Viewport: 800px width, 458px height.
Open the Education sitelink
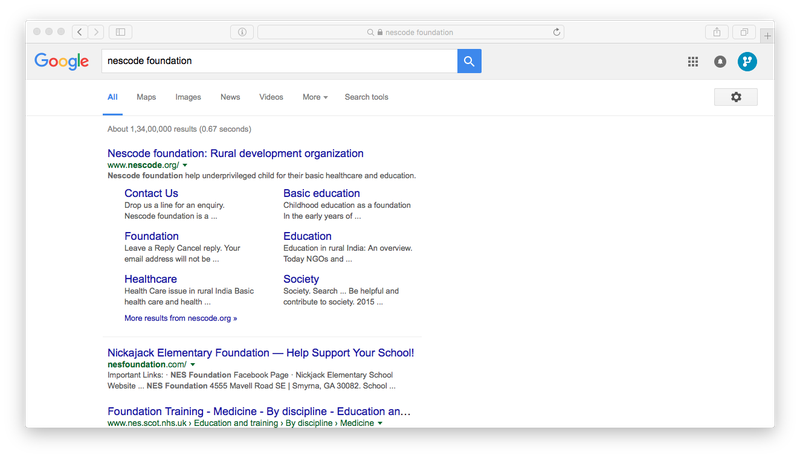click(307, 236)
